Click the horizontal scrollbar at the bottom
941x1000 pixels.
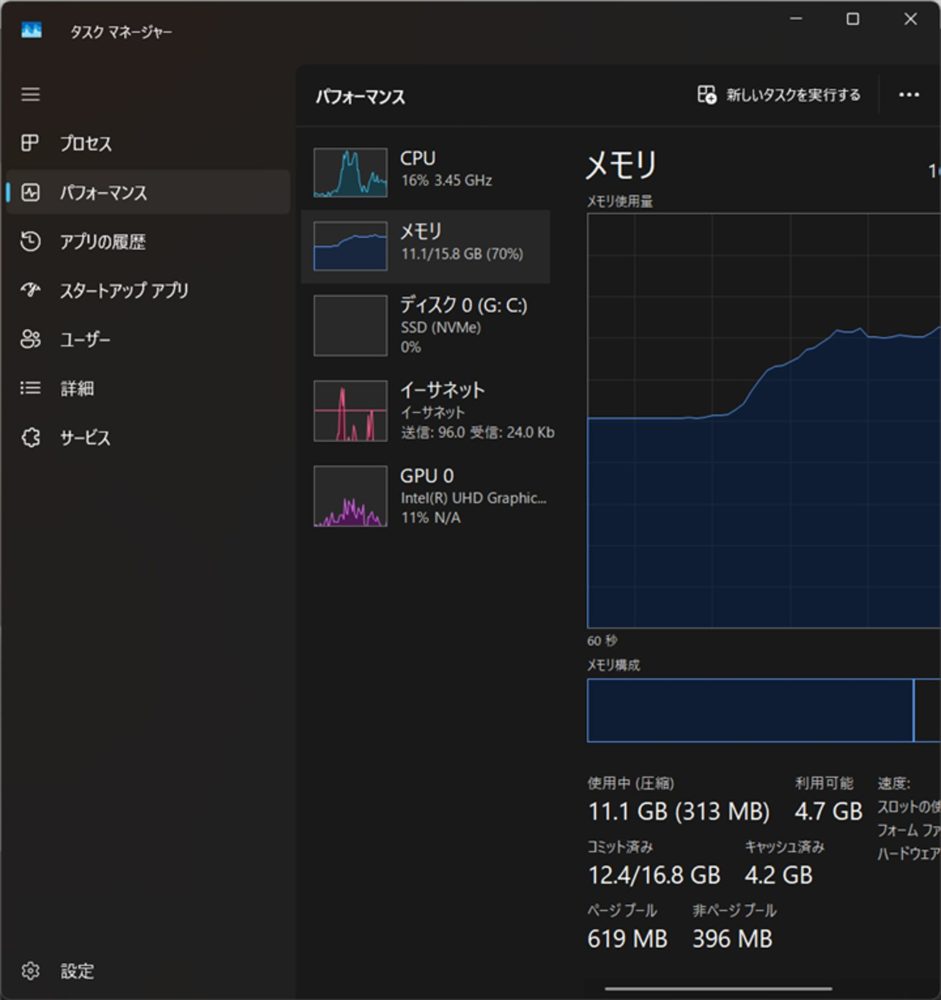coord(718,989)
